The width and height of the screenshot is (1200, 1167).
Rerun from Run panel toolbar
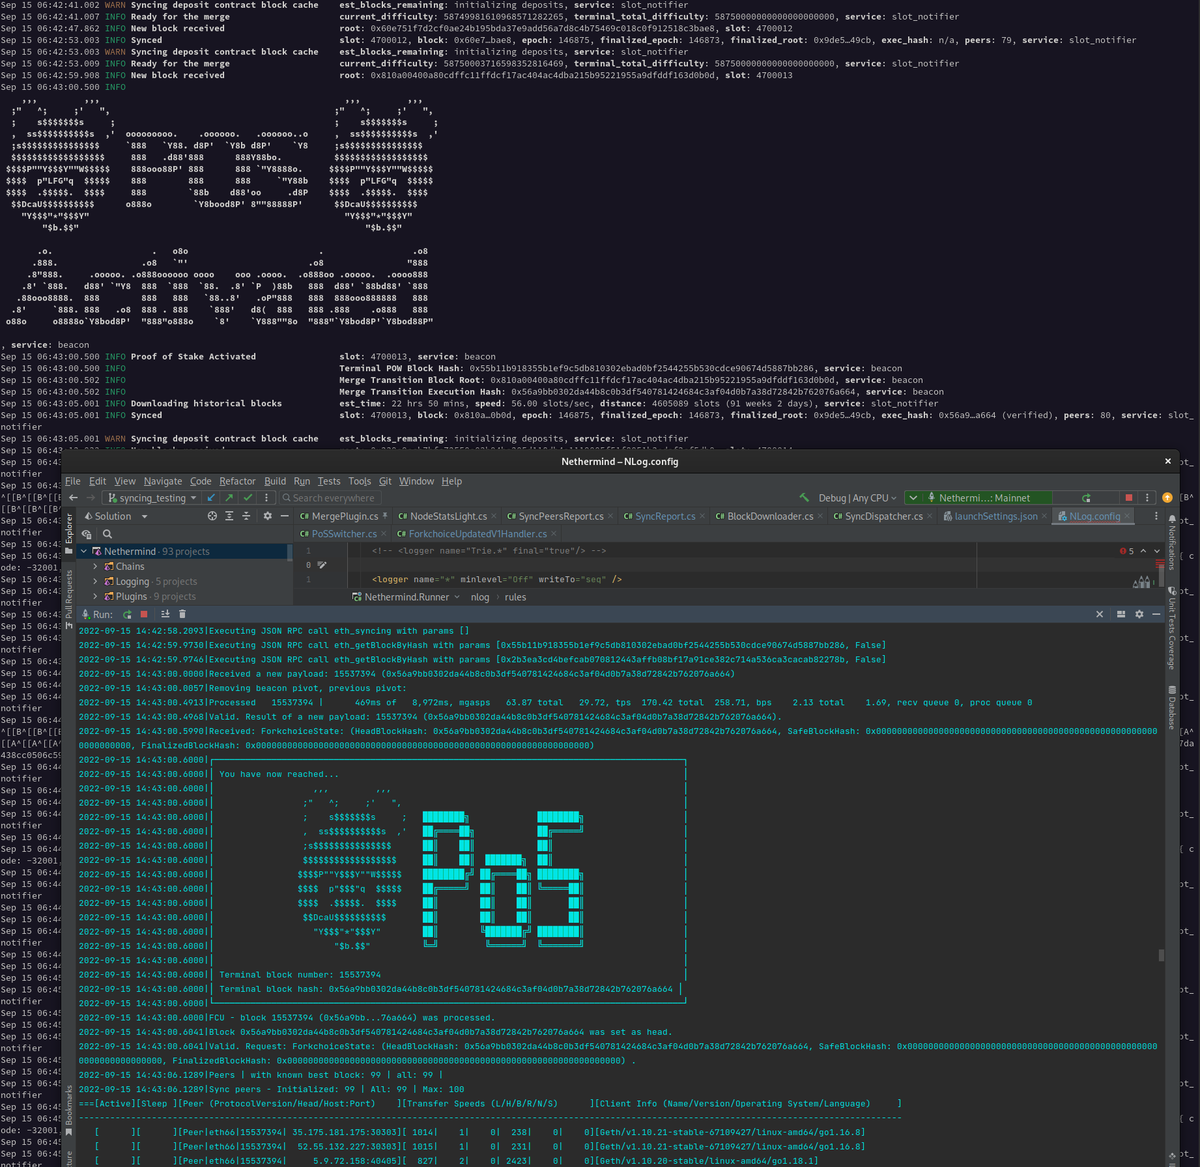127,614
